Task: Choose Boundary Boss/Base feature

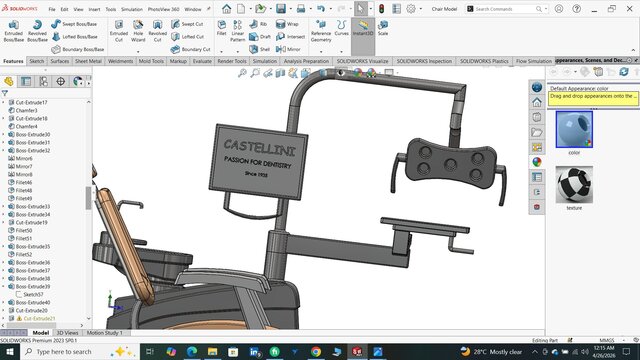Action: click(x=78, y=49)
